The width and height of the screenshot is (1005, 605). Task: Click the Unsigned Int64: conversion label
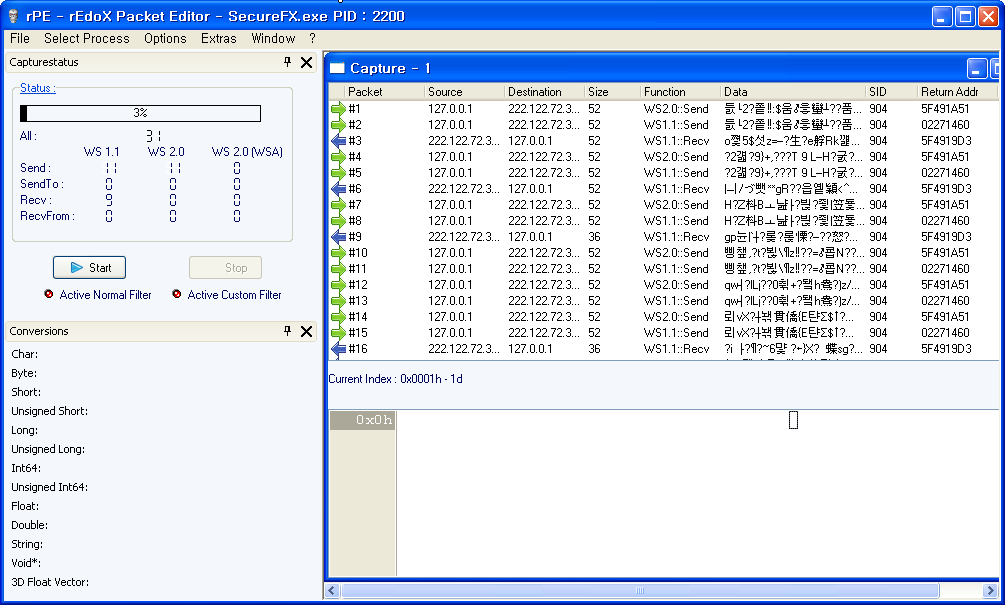coord(49,487)
